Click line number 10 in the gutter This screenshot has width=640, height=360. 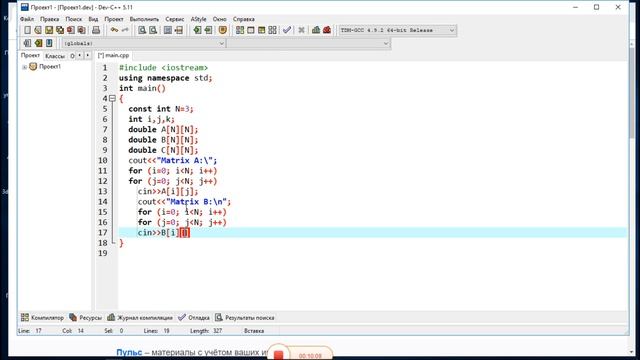click(103, 160)
